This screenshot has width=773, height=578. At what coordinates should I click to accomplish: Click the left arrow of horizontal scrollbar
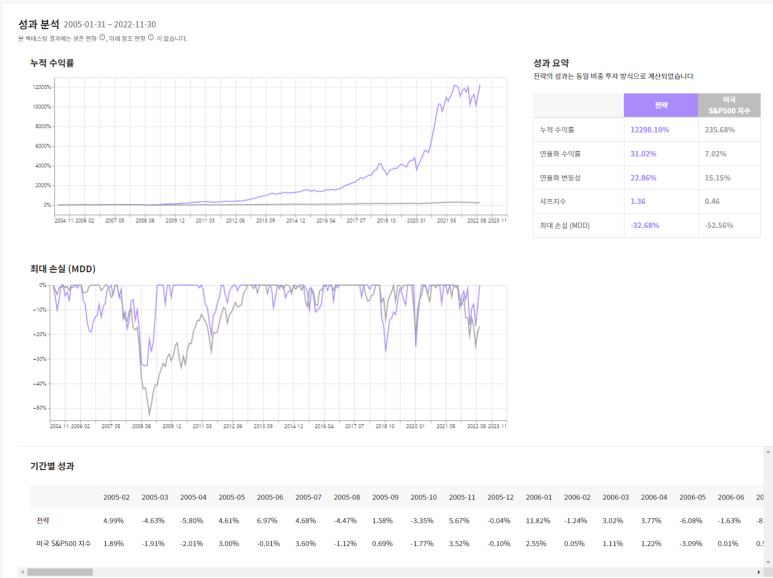[x=21, y=572]
